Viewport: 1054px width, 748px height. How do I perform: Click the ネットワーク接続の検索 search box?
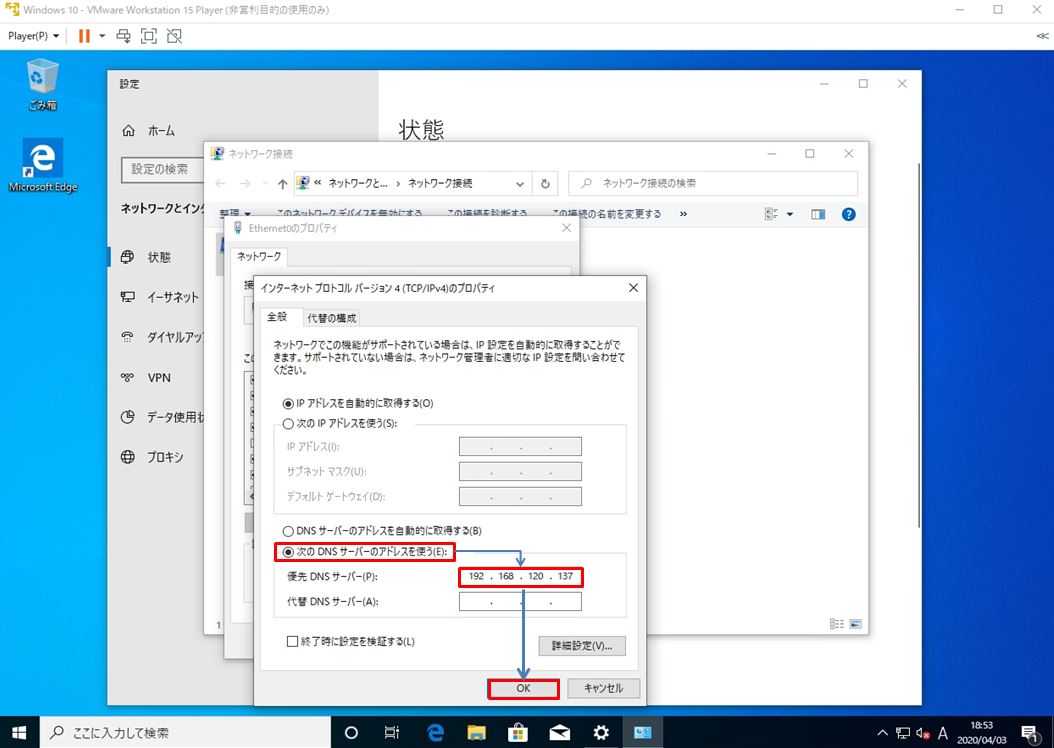(x=713, y=183)
